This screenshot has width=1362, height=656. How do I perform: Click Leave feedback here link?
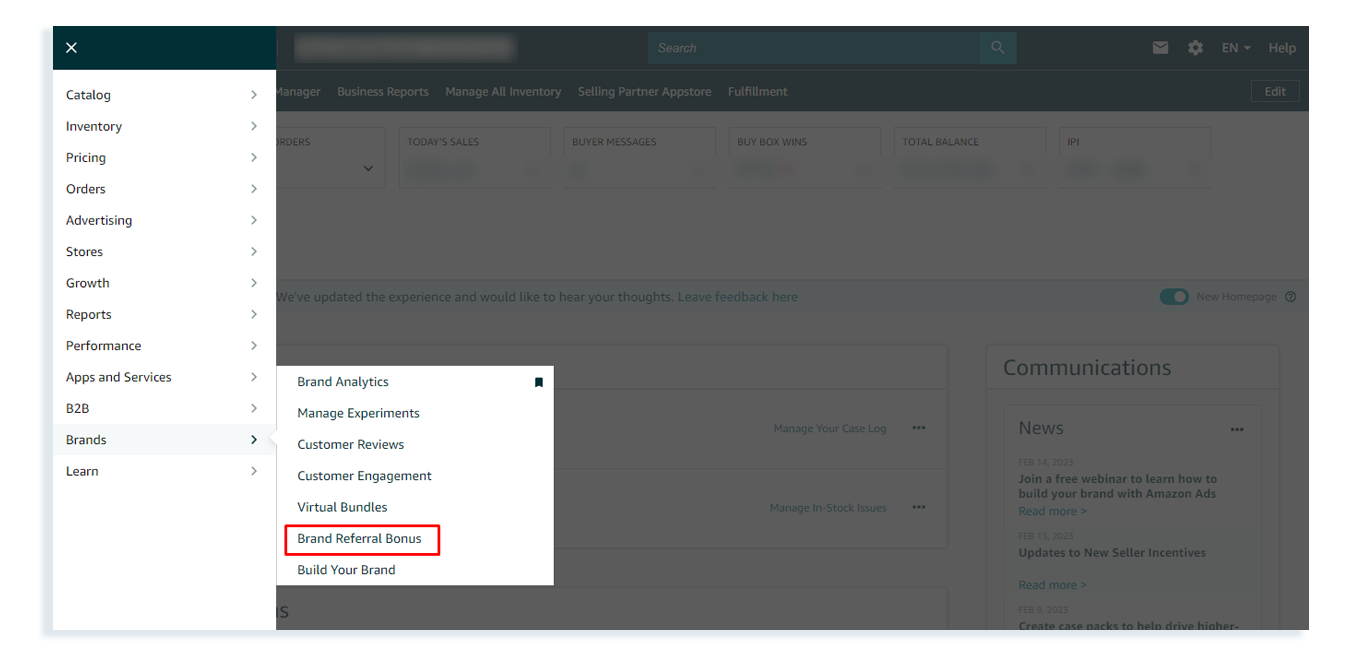coord(738,297)
